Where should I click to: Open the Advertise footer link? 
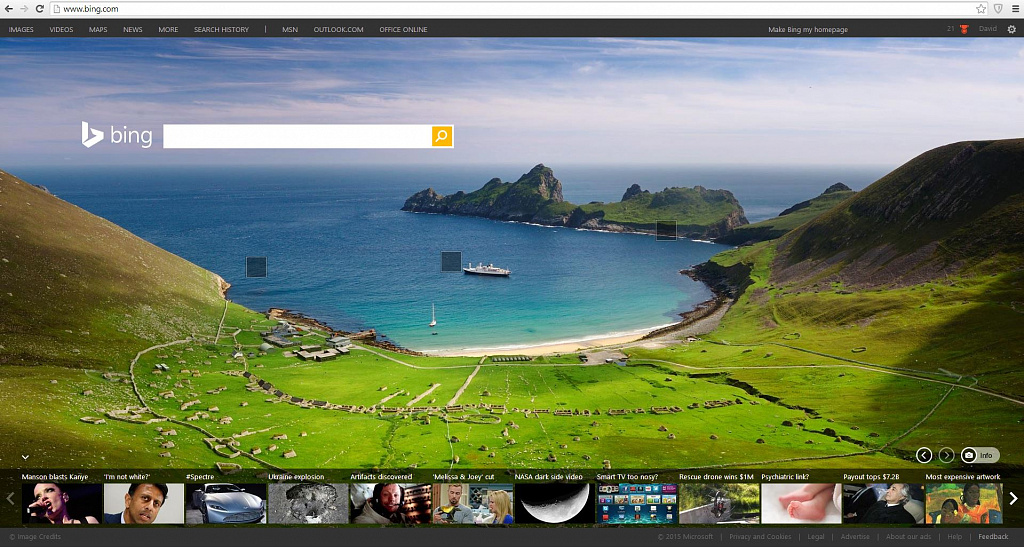click(855, 537)
